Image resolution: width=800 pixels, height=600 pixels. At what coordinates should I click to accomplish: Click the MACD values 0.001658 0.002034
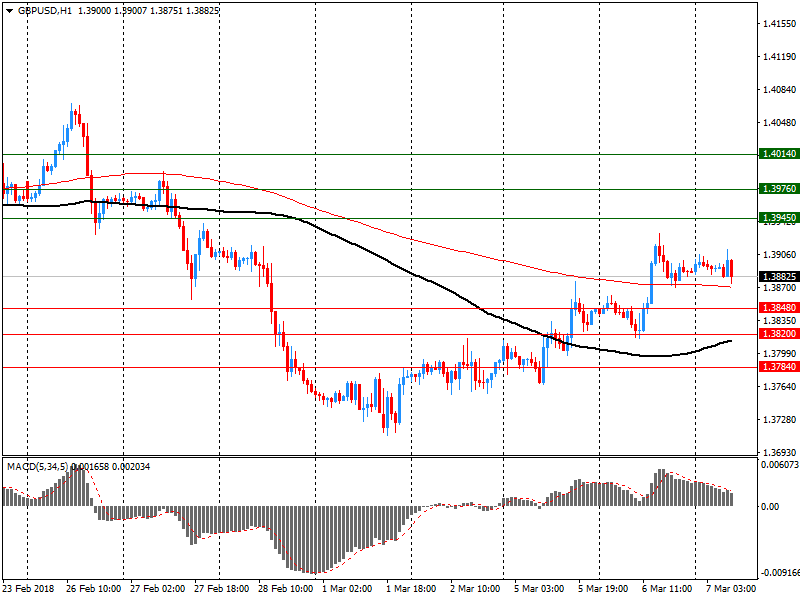pos(110,466)
